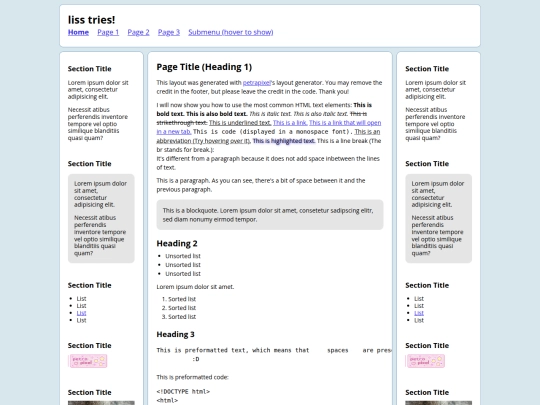Go to Page 3 in navigation
Screen dimensions: 540x405
[169, 32]
